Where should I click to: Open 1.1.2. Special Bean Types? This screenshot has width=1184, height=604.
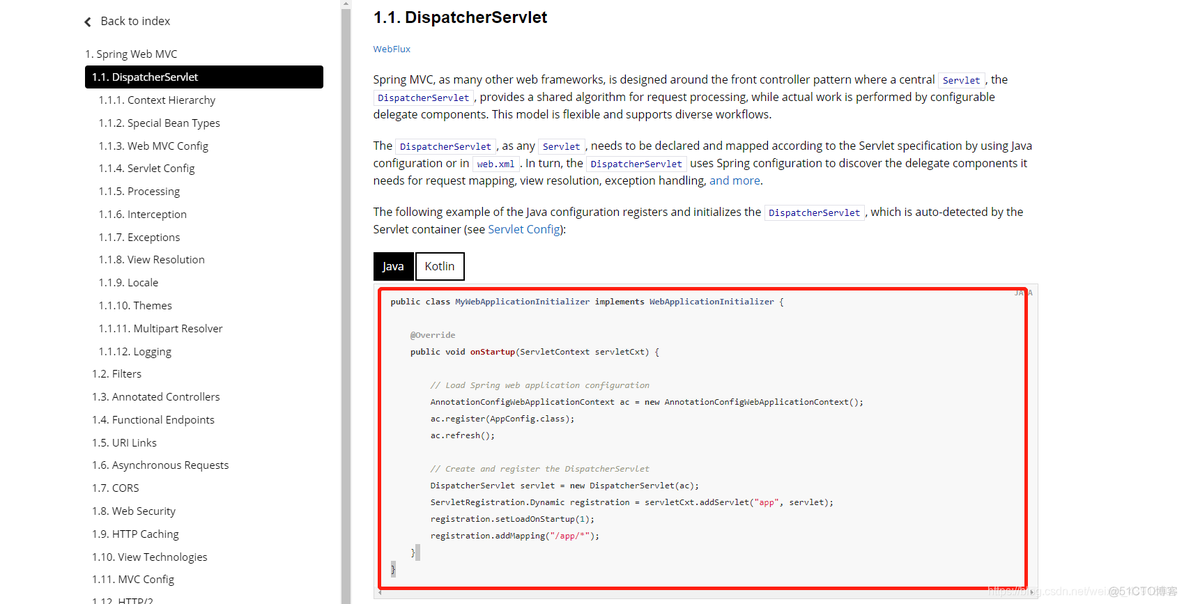point(159,123)
